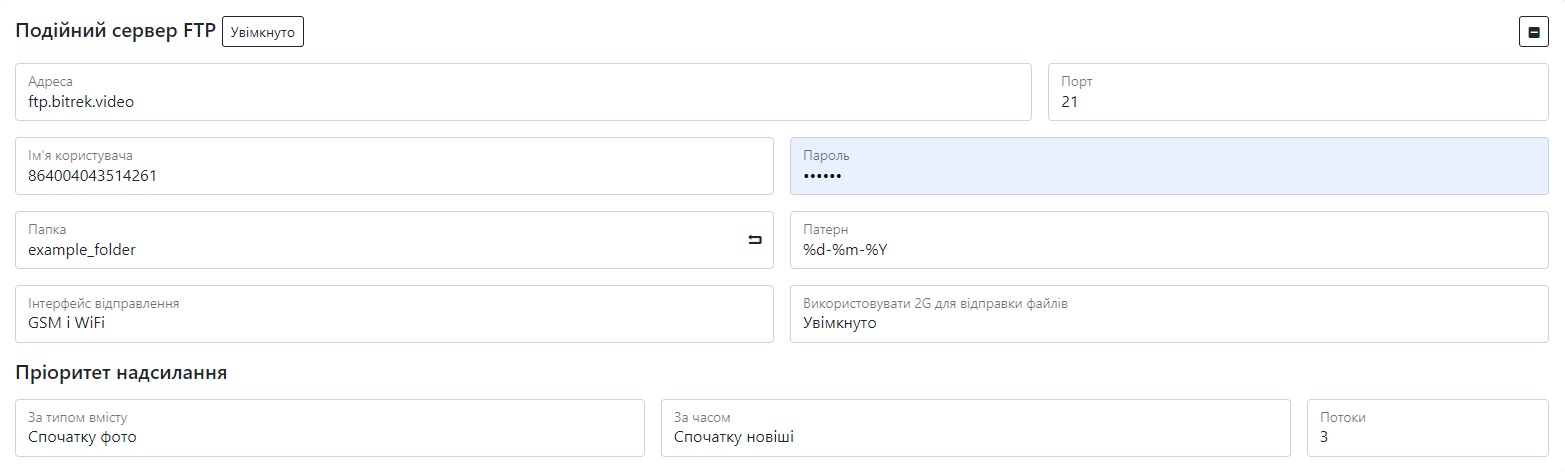This screenshot has height=472, width=1565.
Task: Click the %d-%m-%Y pattern value
Action: (x=845, y=250)
